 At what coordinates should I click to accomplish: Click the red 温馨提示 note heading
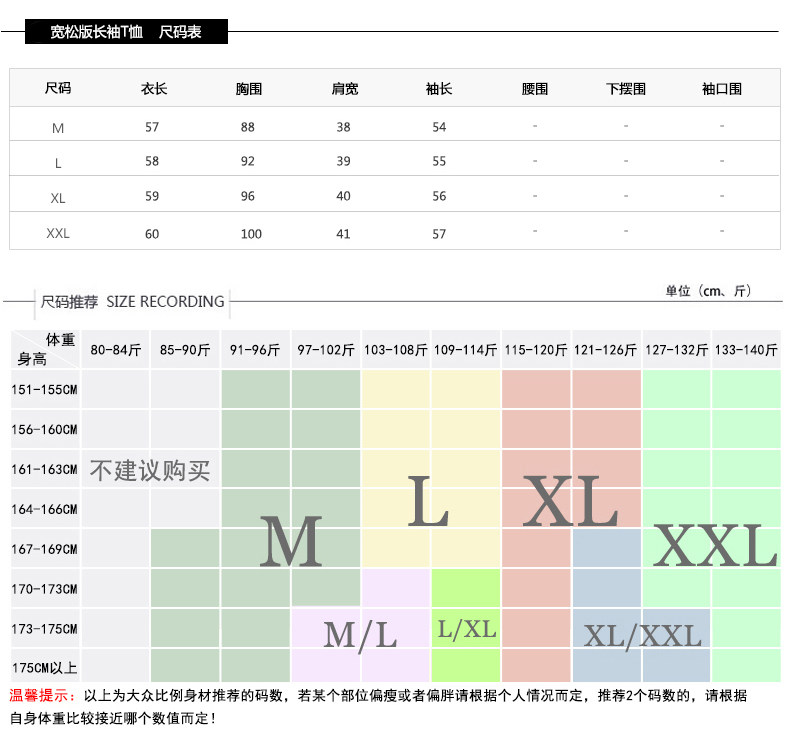42,696
